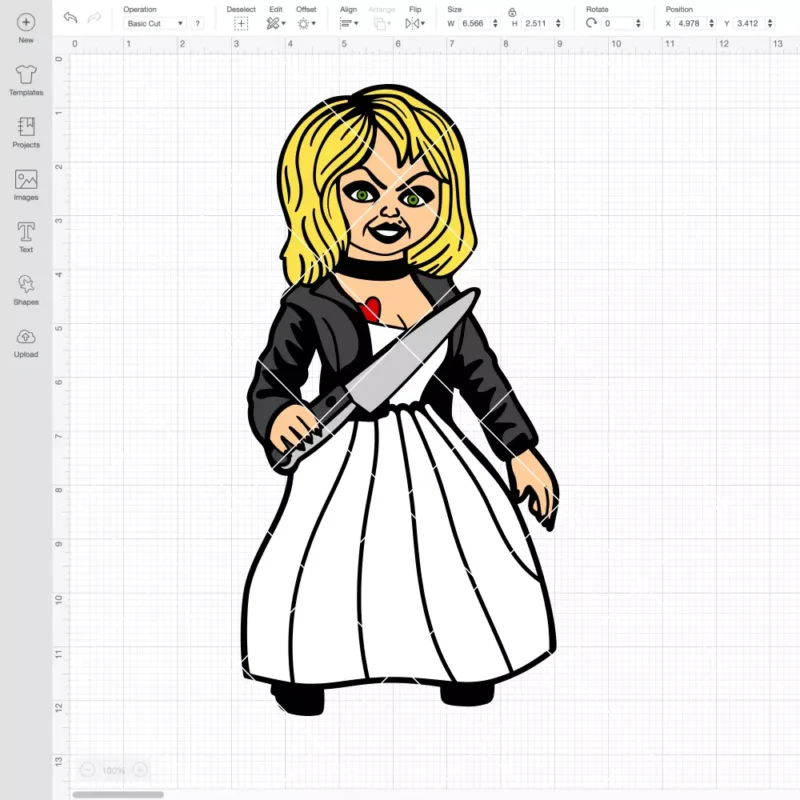This screenshot has height=800, width=800.
Task: Open the Shapes panel
Action: [x=26, y=290]
